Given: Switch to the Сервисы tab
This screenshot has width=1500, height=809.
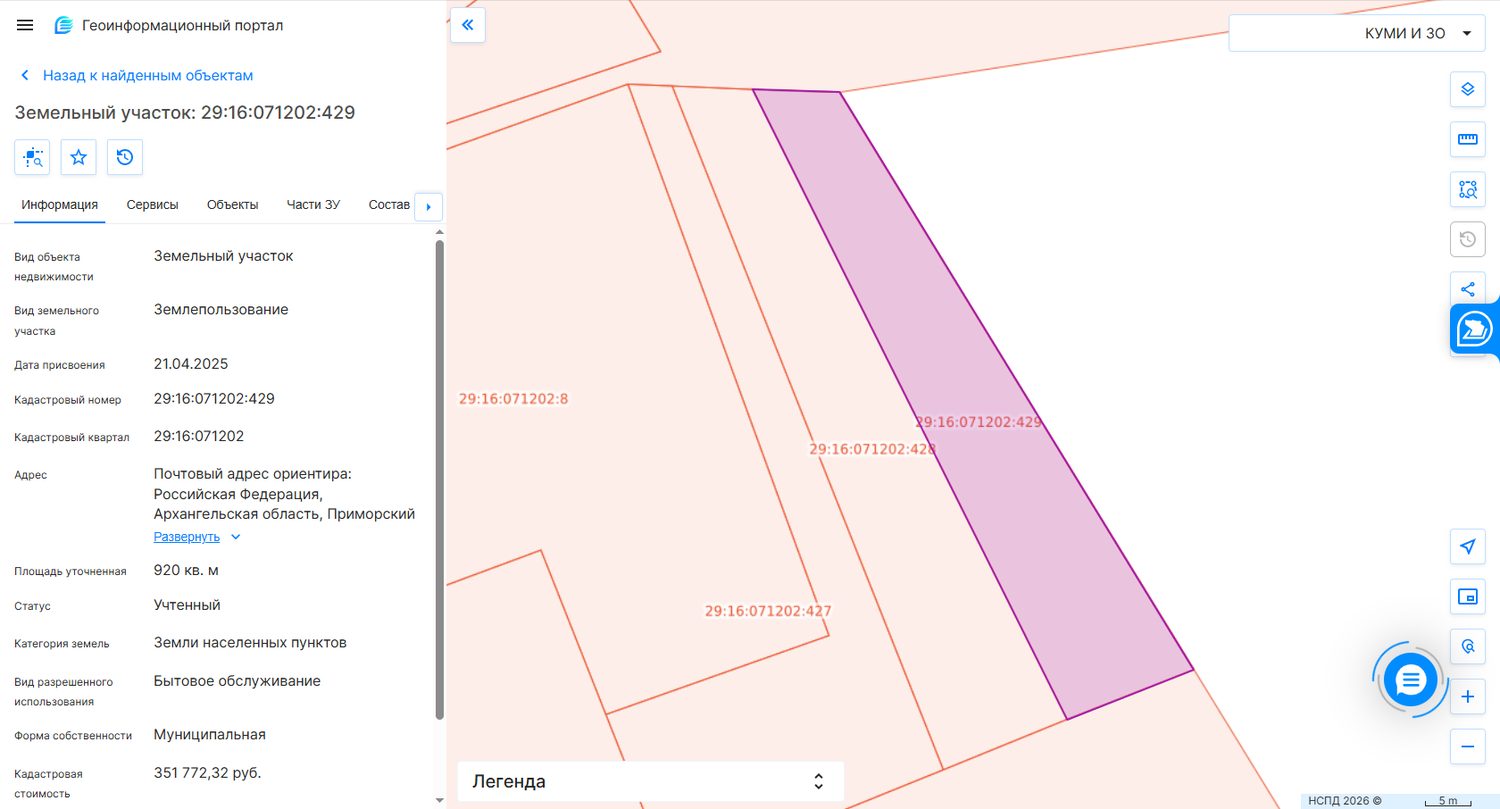Looking at the screenshot, I should pos(153,205).
